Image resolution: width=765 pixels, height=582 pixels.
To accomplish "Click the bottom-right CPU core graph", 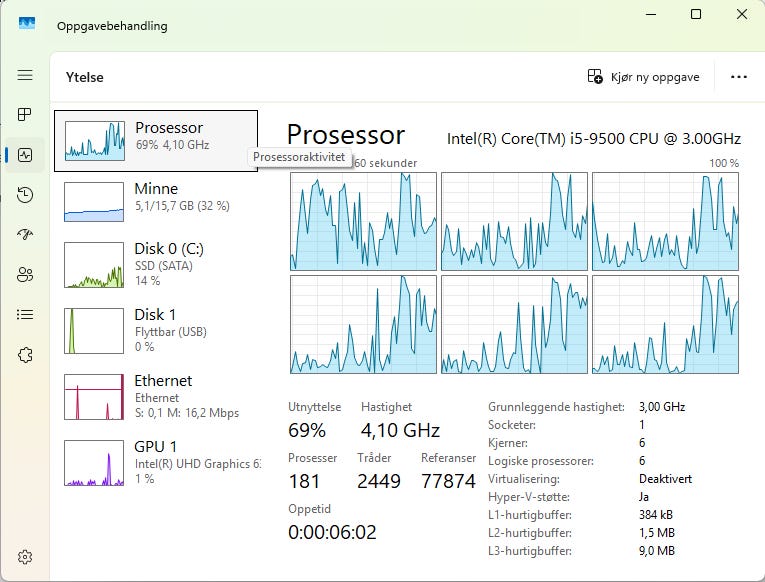I will 665,325.
